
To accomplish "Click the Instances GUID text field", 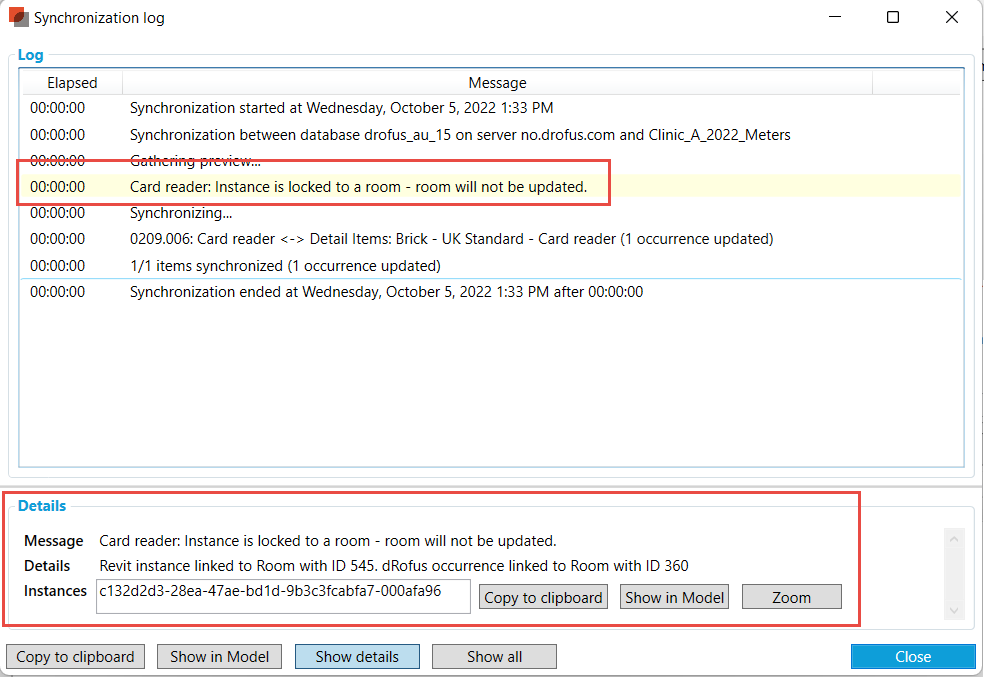I will [x=283, y=591].
